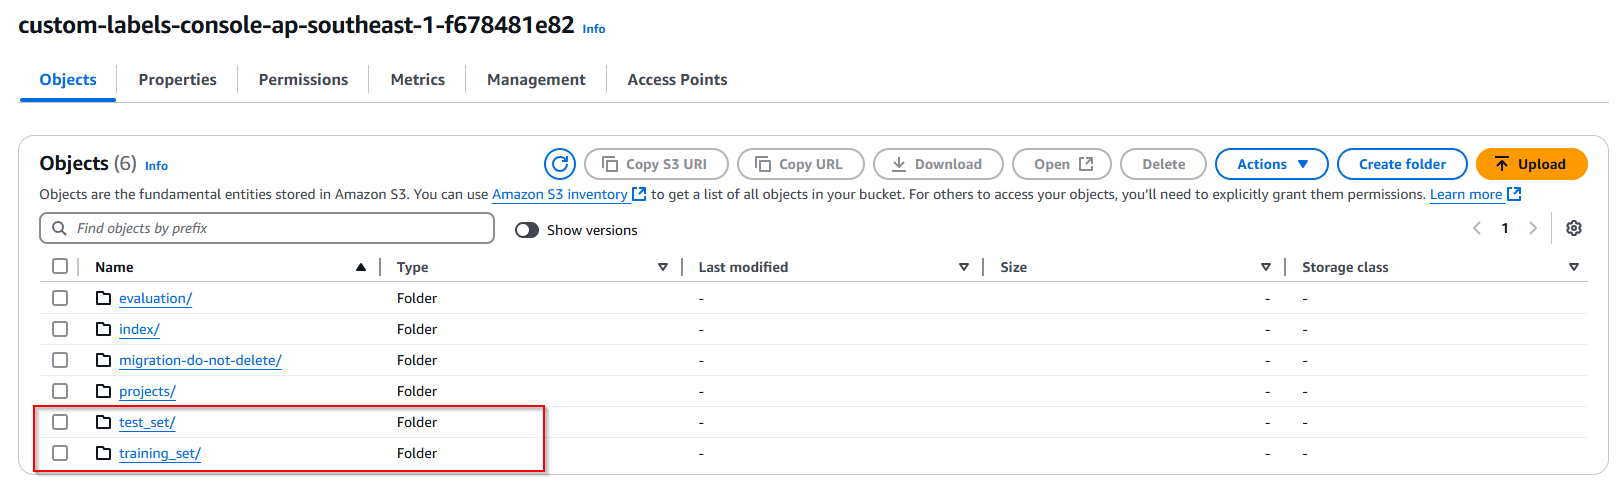Viewport: 1621px width, 493px height.
Task: Click page number 1 in pagination
Action: [x=1505, y=228]
